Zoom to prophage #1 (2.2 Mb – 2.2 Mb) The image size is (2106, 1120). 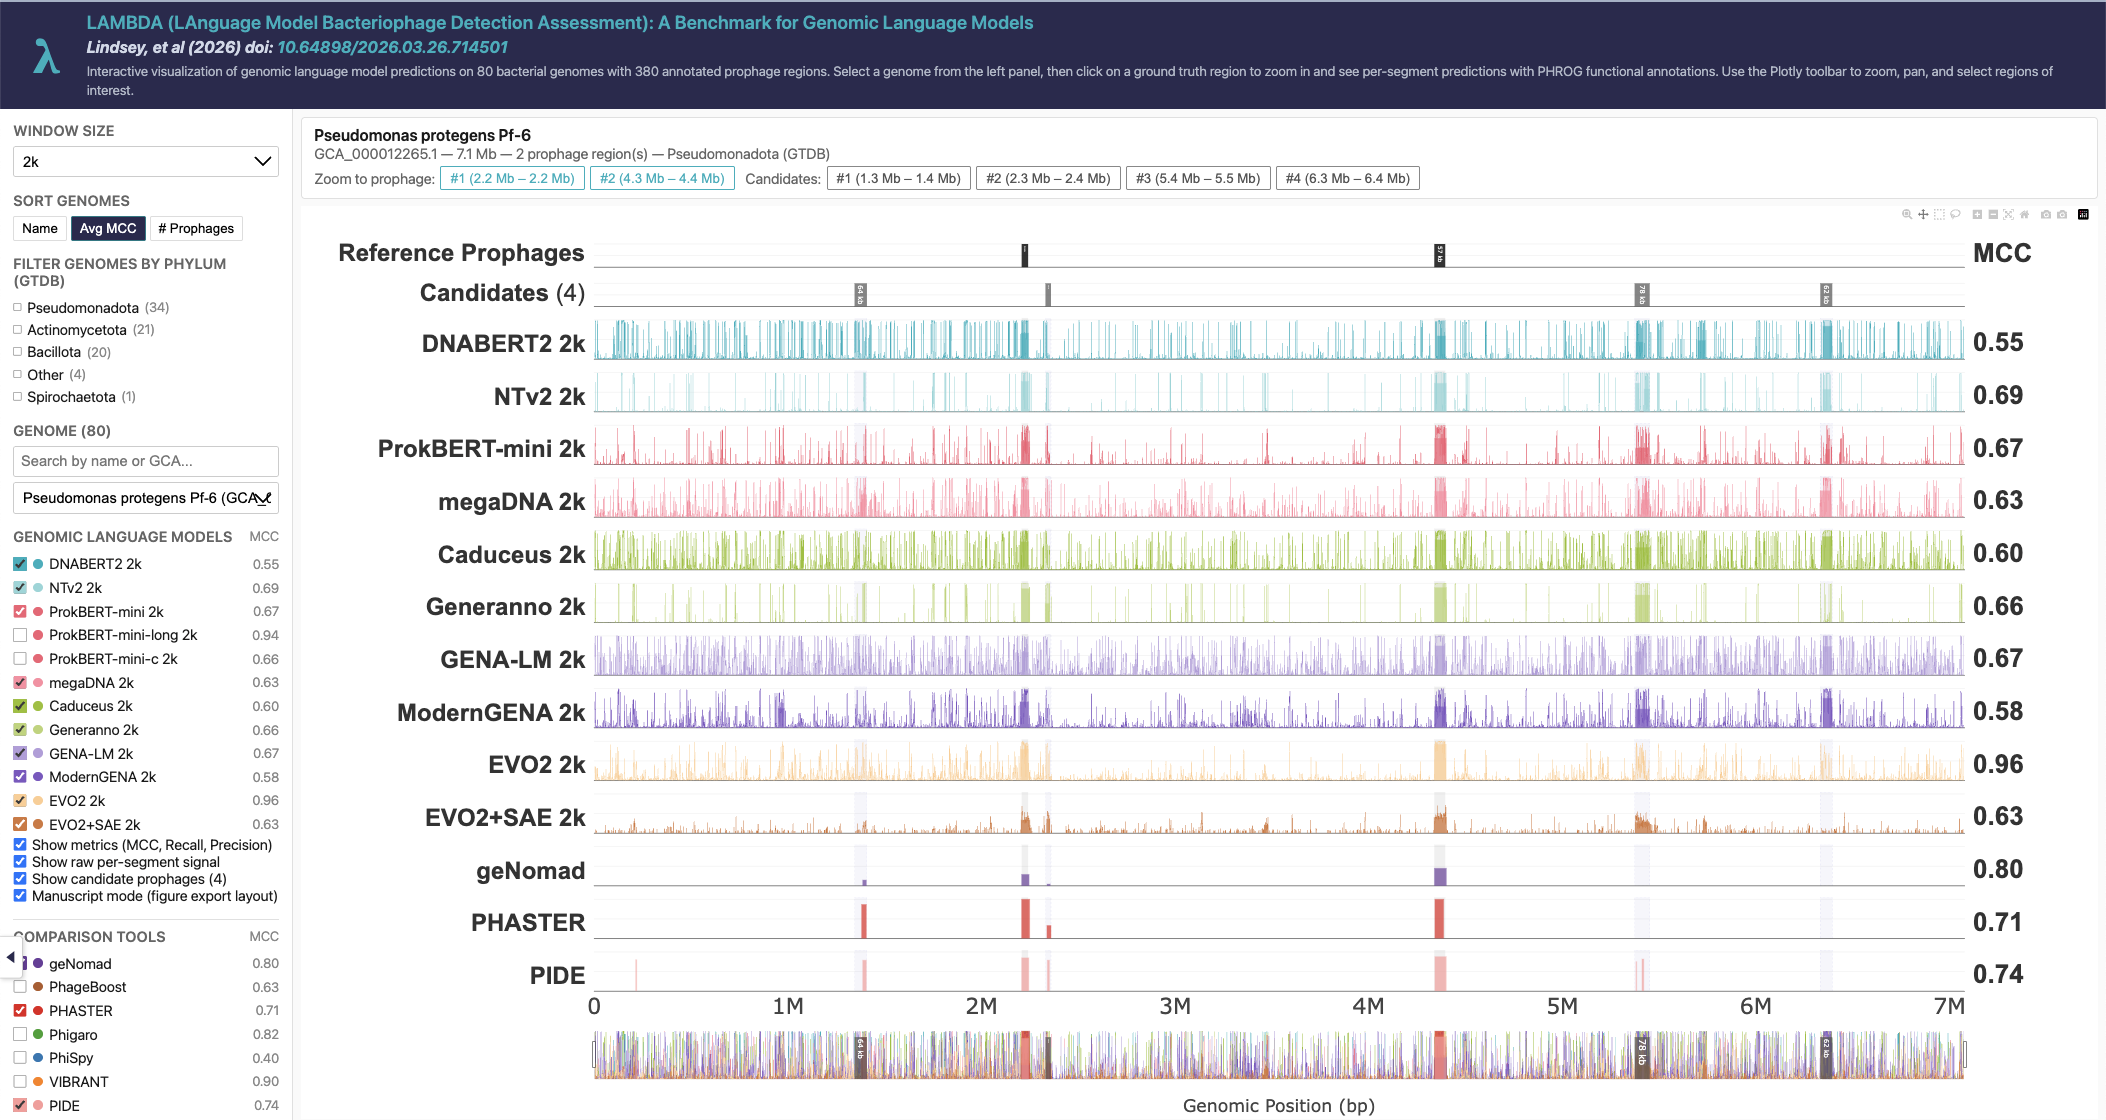tap(512, 179)
